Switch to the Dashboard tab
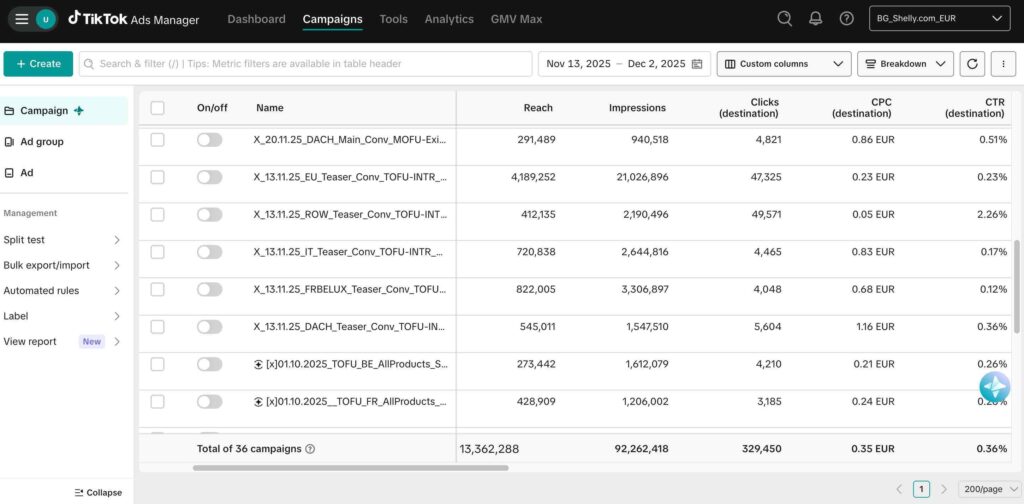 tap(256, 19)
